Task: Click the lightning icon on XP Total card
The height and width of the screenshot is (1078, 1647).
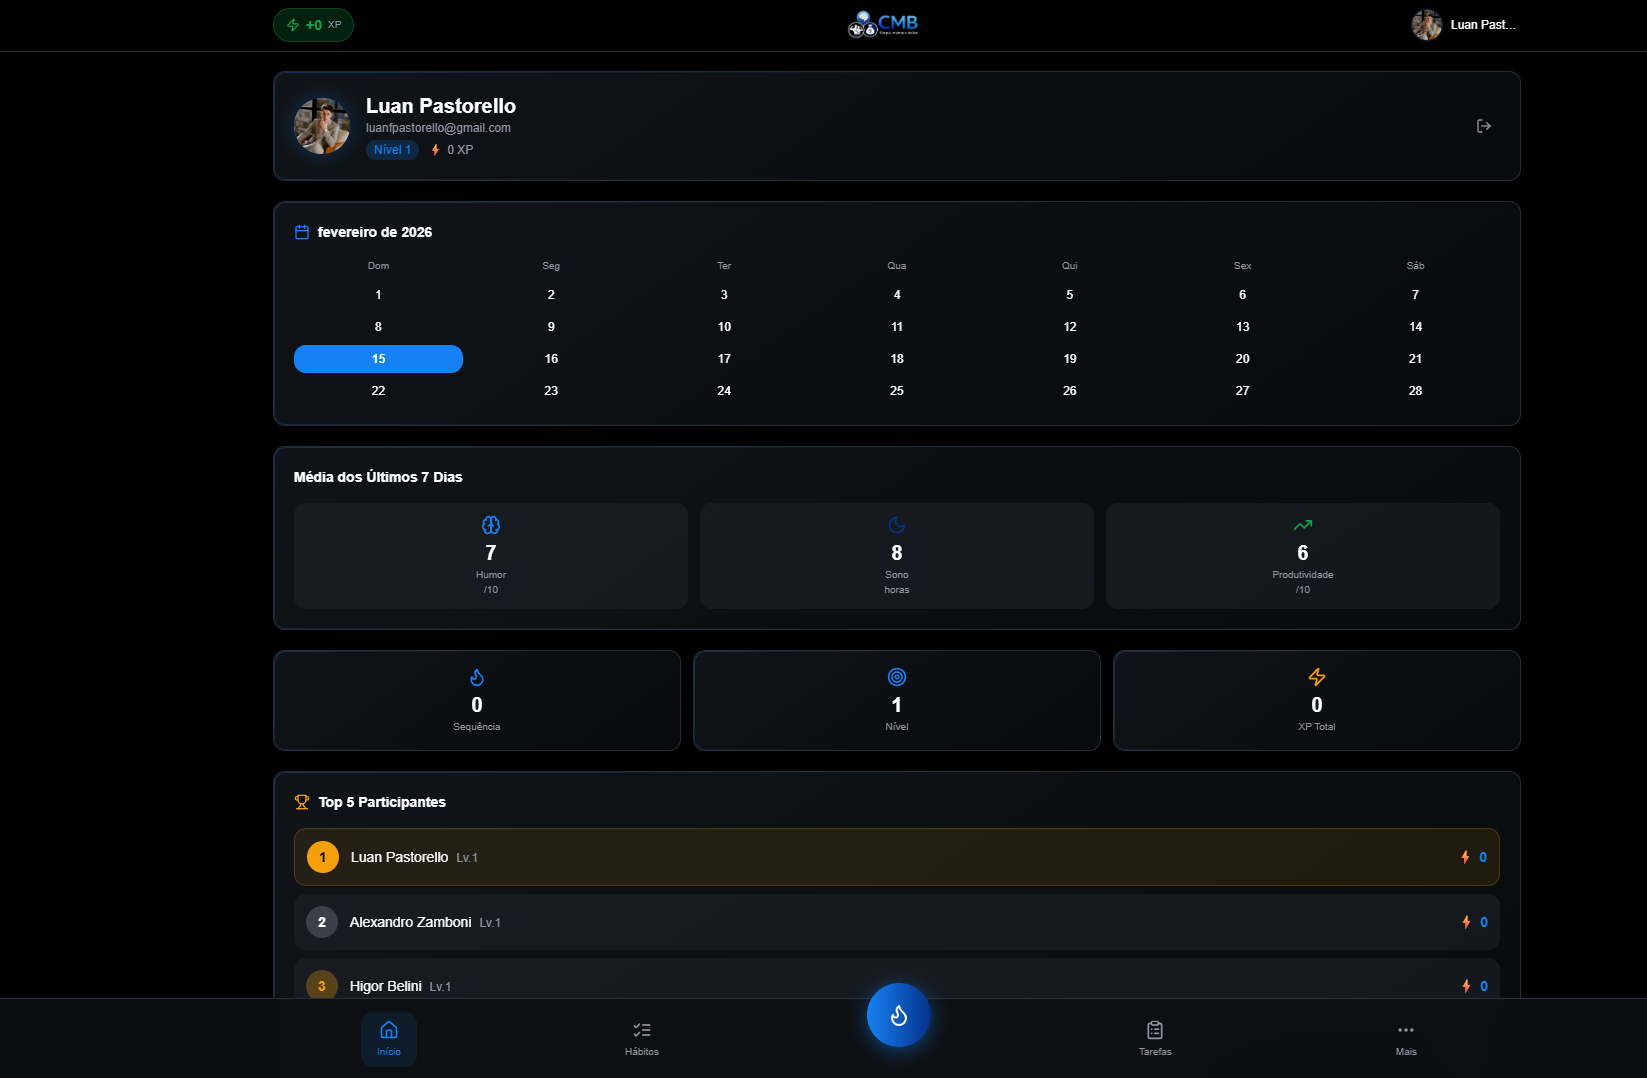Action: pos(1316,677)
